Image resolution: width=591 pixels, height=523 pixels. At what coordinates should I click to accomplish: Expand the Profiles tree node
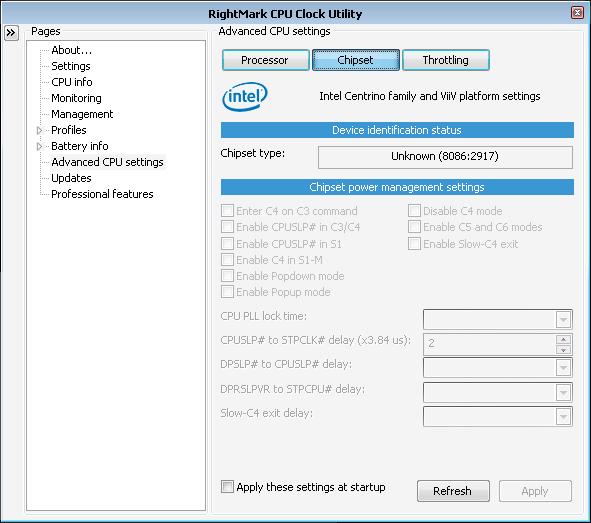tap(39, 130)
